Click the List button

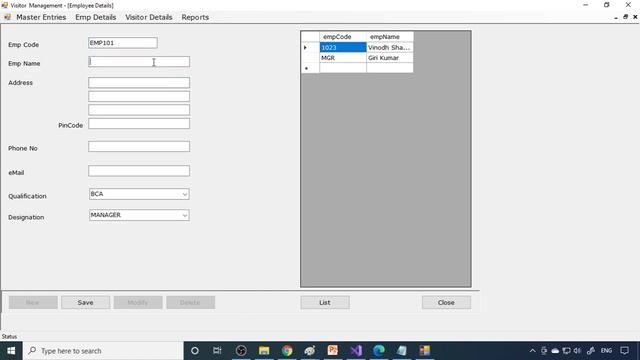325,302
